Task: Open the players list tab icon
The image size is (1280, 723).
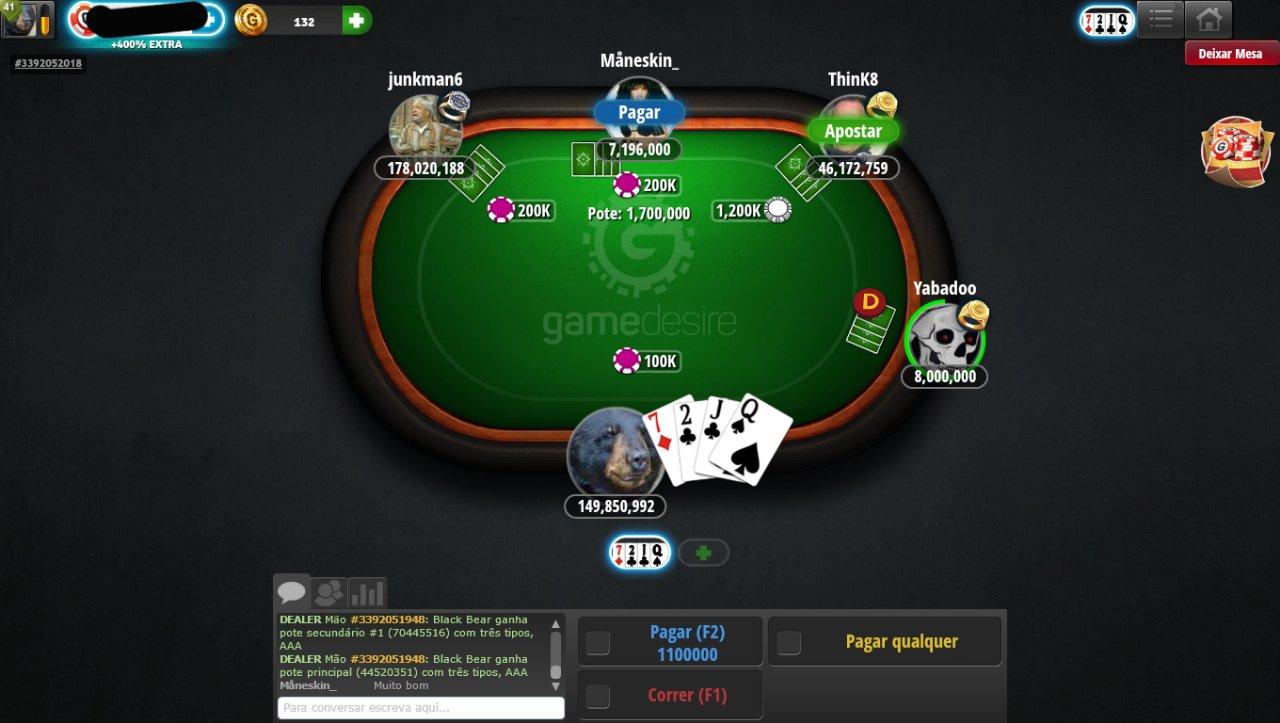Action: coord(328,593)
